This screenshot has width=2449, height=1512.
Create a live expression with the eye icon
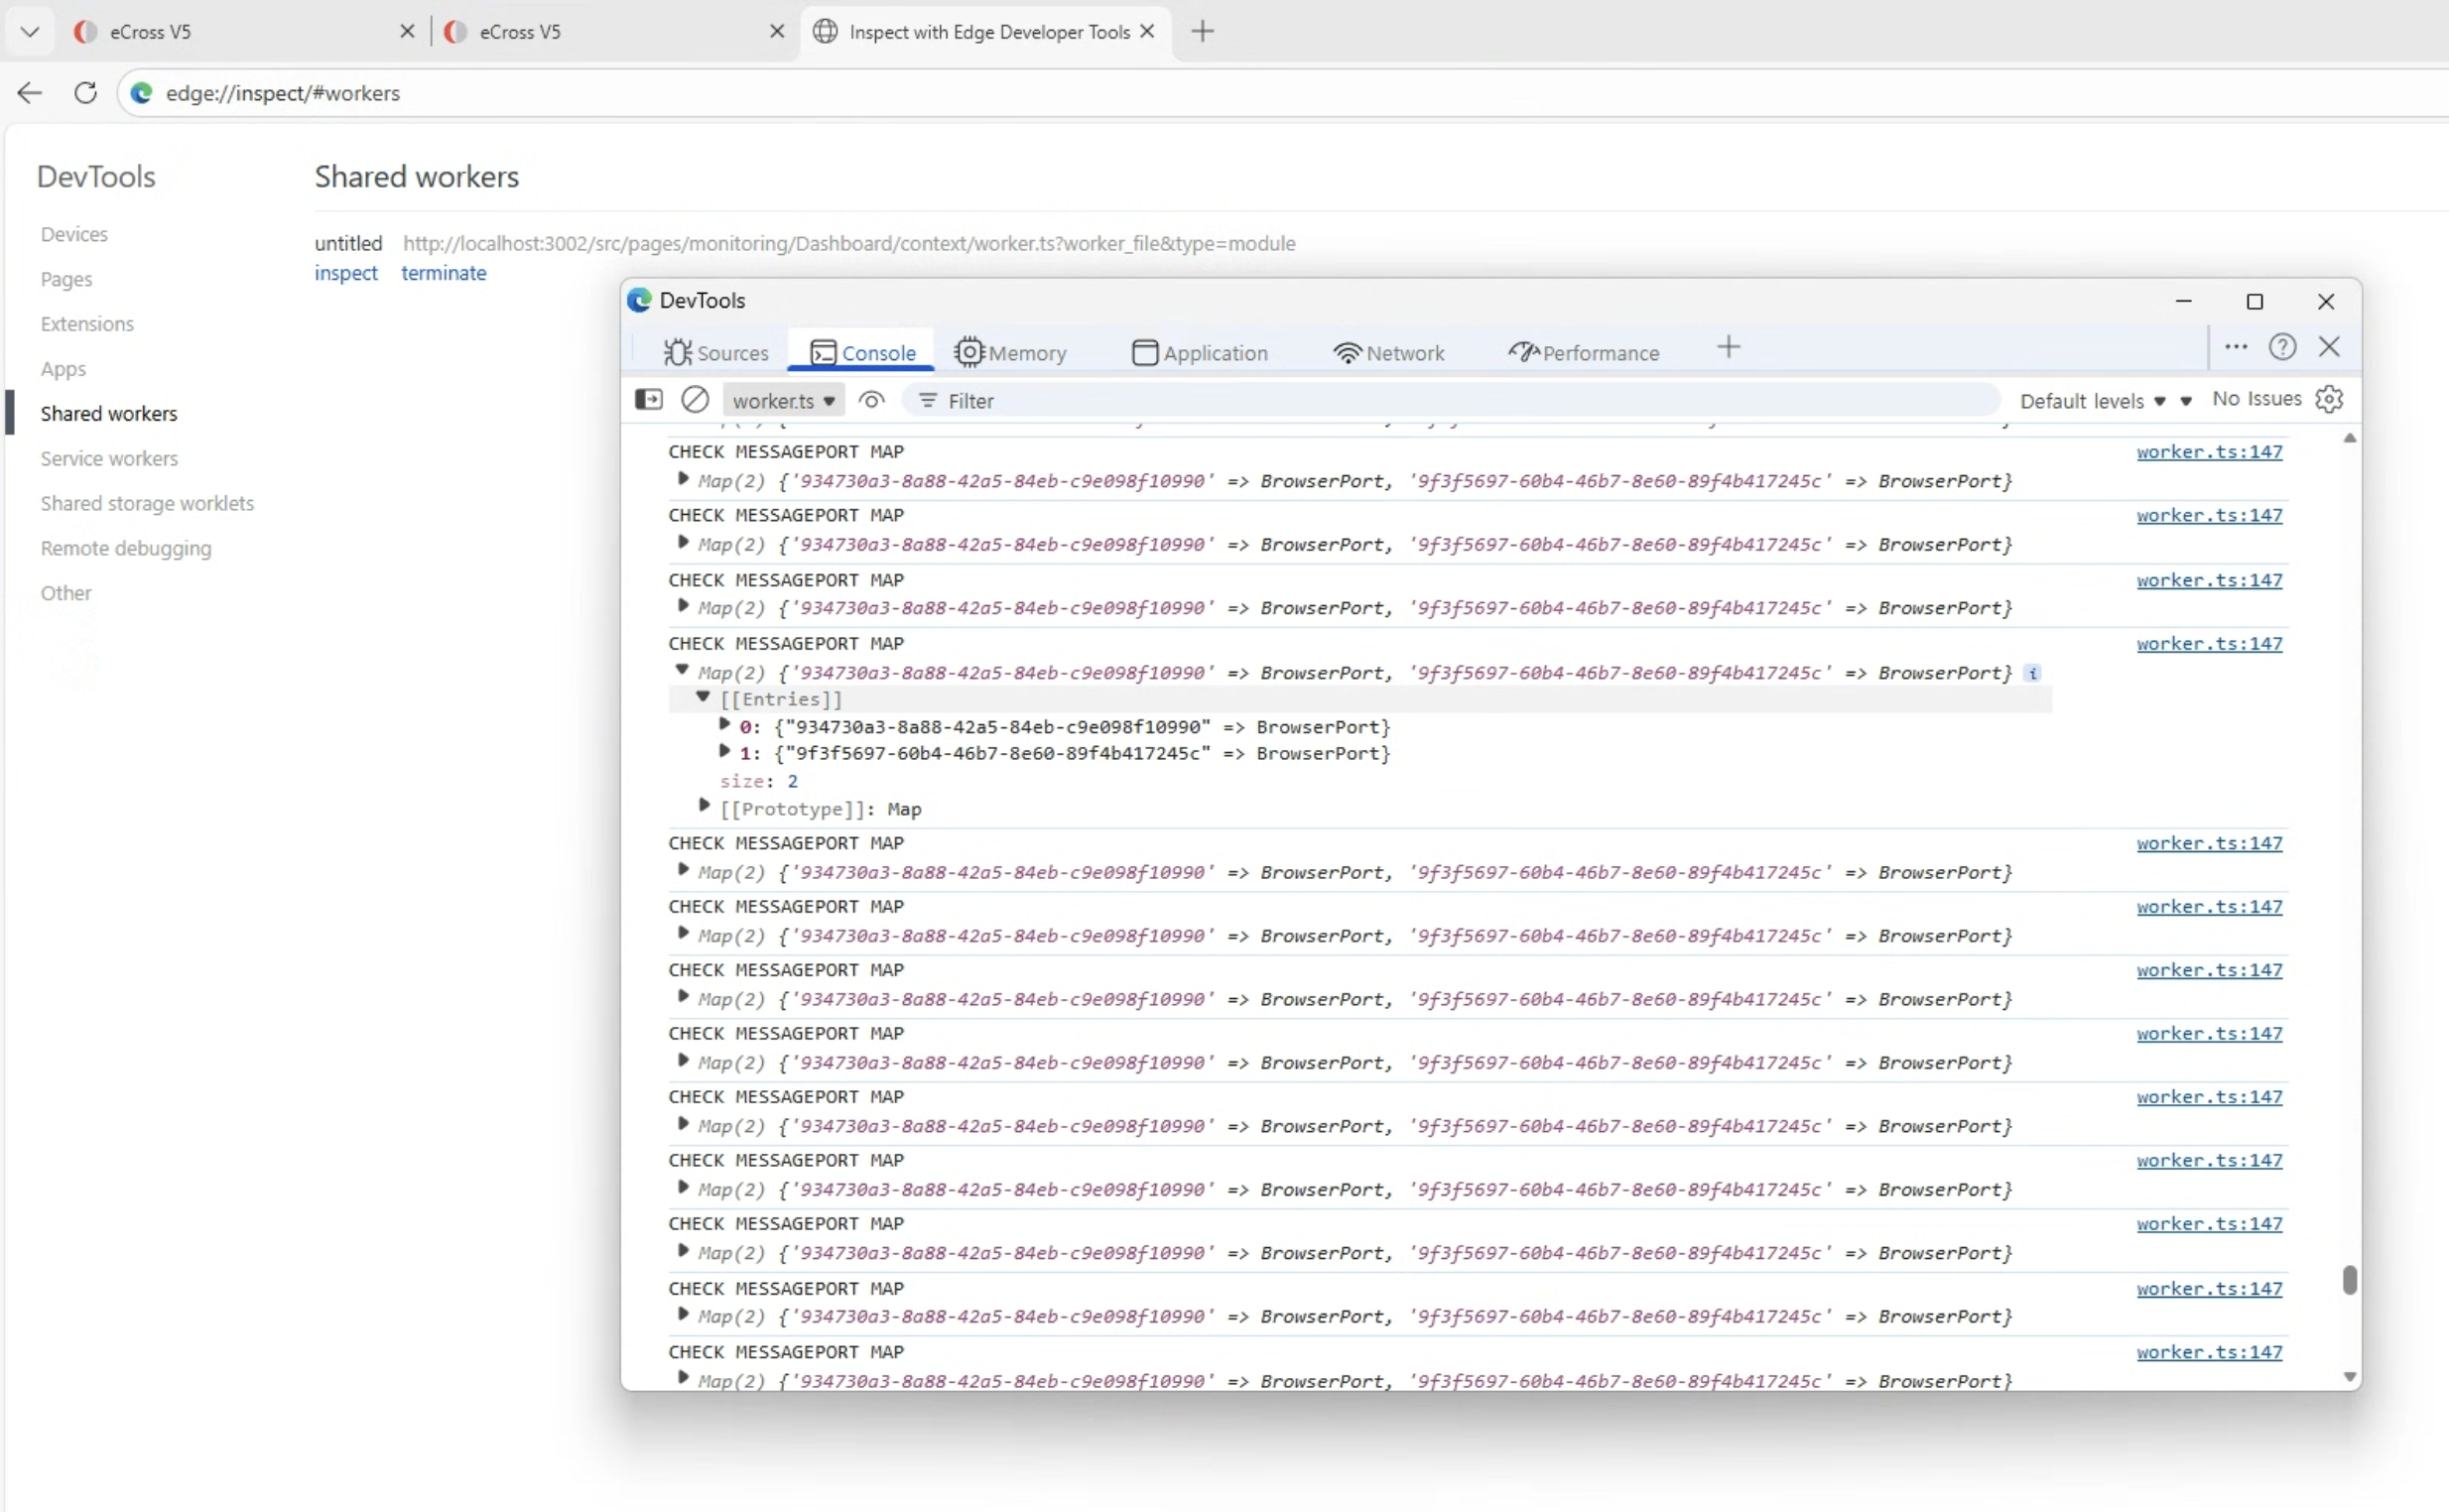pos(869,399)
